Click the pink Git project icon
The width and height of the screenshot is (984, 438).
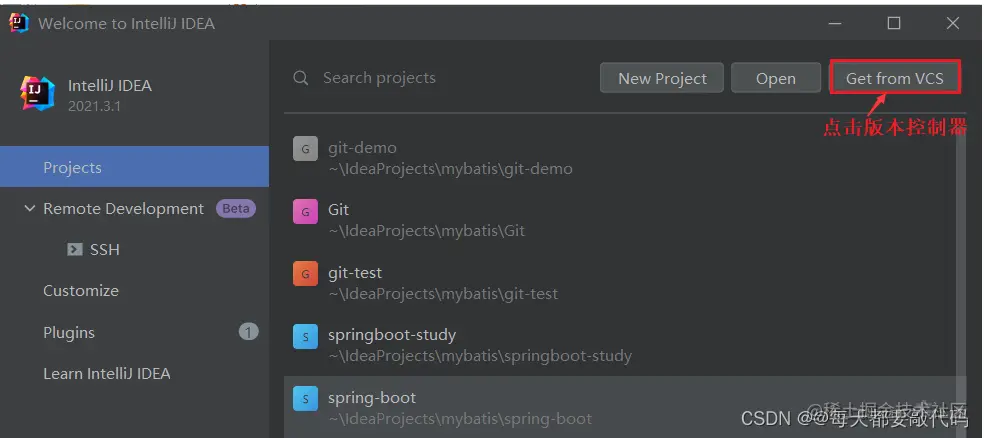click(x=305, y=211)
